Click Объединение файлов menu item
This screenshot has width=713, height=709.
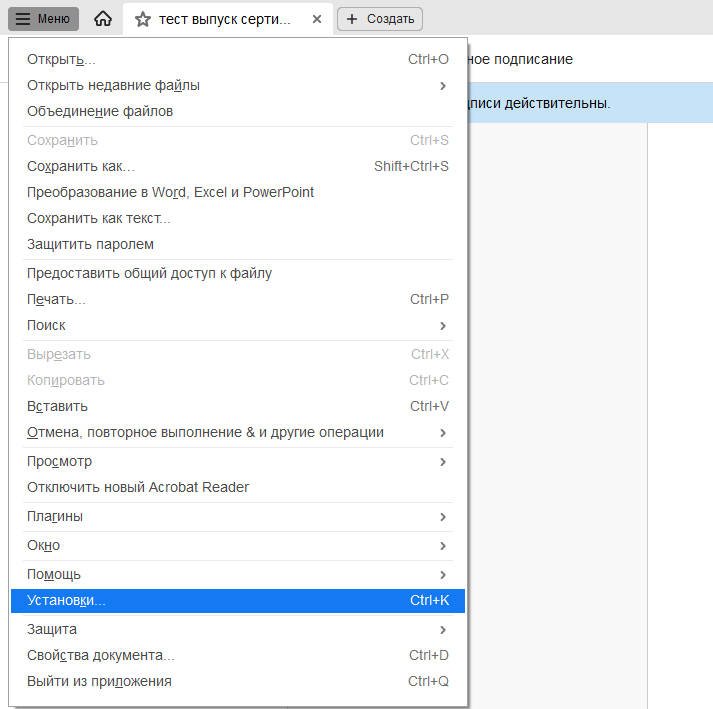pyautogui.click(x=100, y=111)
